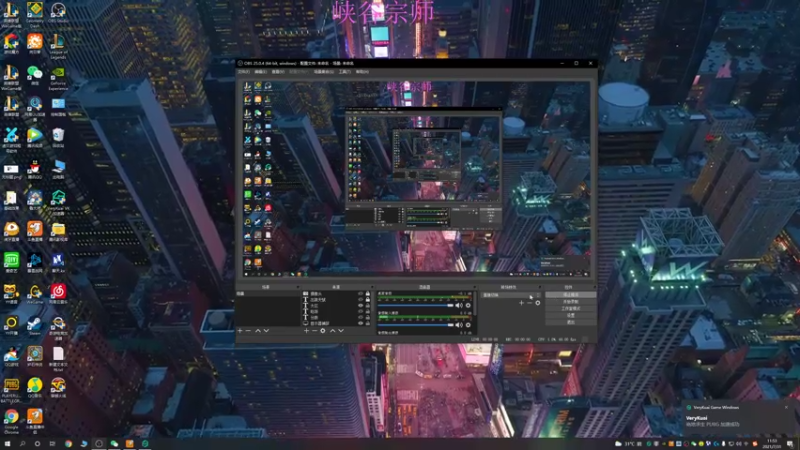Click the studio mode button in Controls
The image size is (800, 450).
(x=570, y=309)
